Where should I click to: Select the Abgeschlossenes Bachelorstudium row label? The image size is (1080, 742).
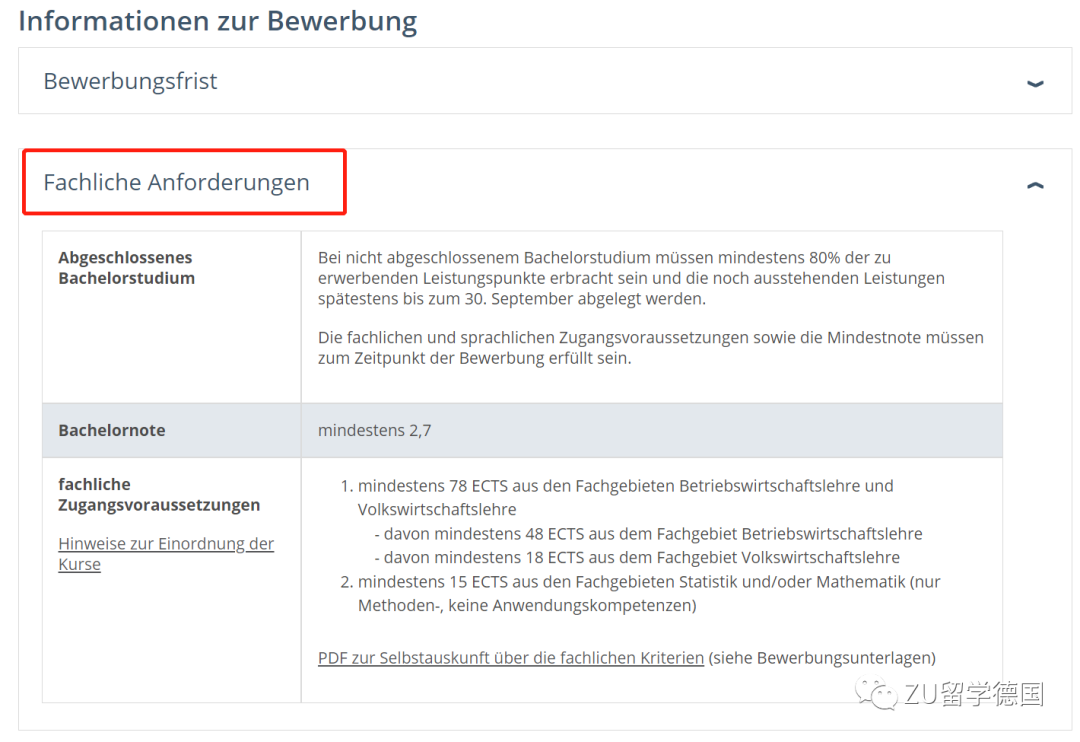point(125,268)
